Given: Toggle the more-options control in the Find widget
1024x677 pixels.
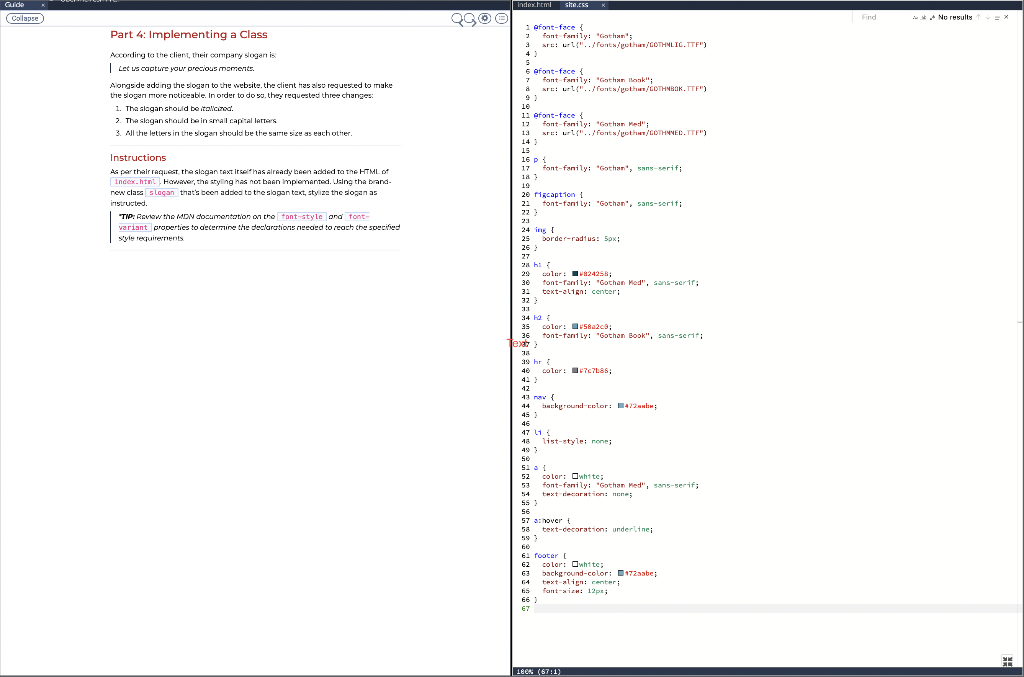Looking at the screenshot, I should click(997, 17).
